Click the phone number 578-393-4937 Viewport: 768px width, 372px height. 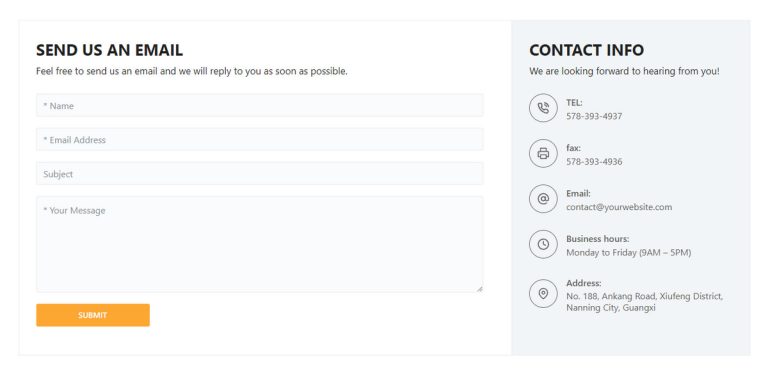[x=594, y=116]
